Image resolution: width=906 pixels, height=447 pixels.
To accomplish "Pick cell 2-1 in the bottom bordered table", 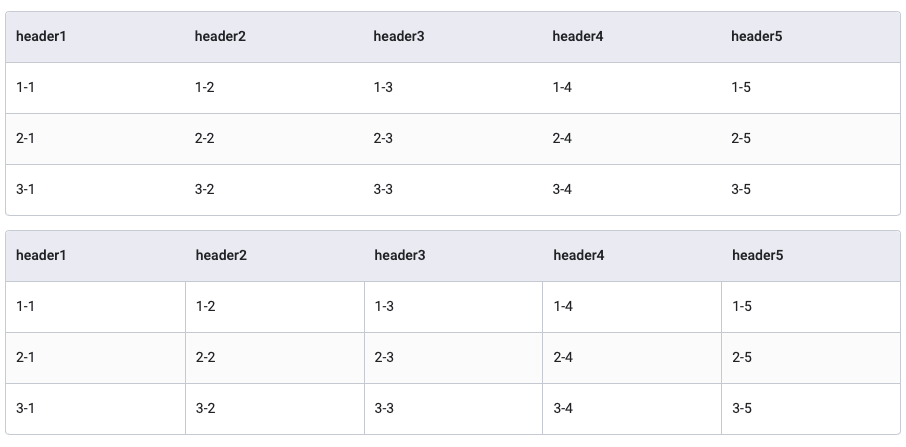I will [x=26, y=358].
